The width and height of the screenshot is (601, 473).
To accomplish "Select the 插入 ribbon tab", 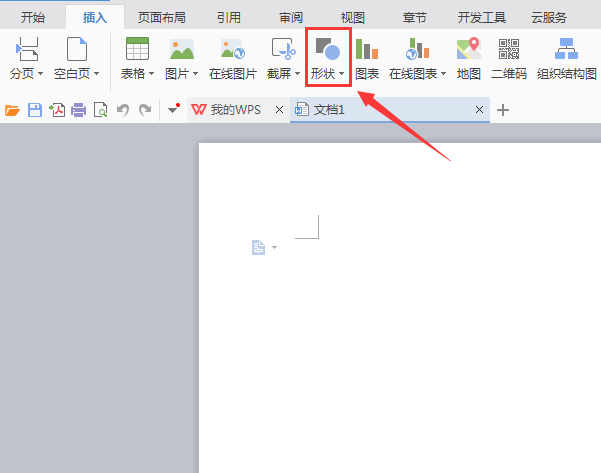I will pyautogui.click(x=95, y=18).
